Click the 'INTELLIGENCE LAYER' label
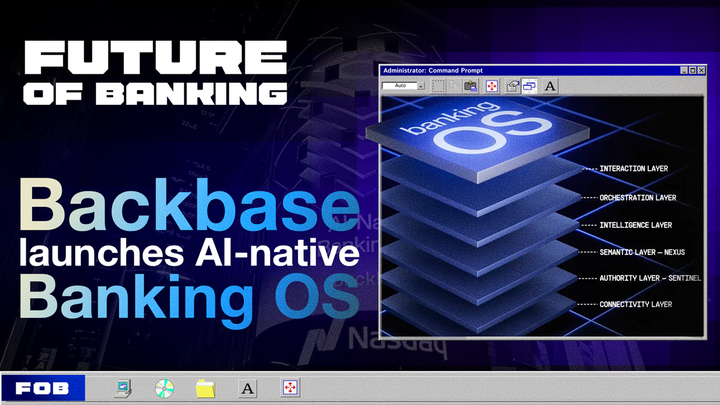Viewport: 720px width, 405px height. (636, 225)
